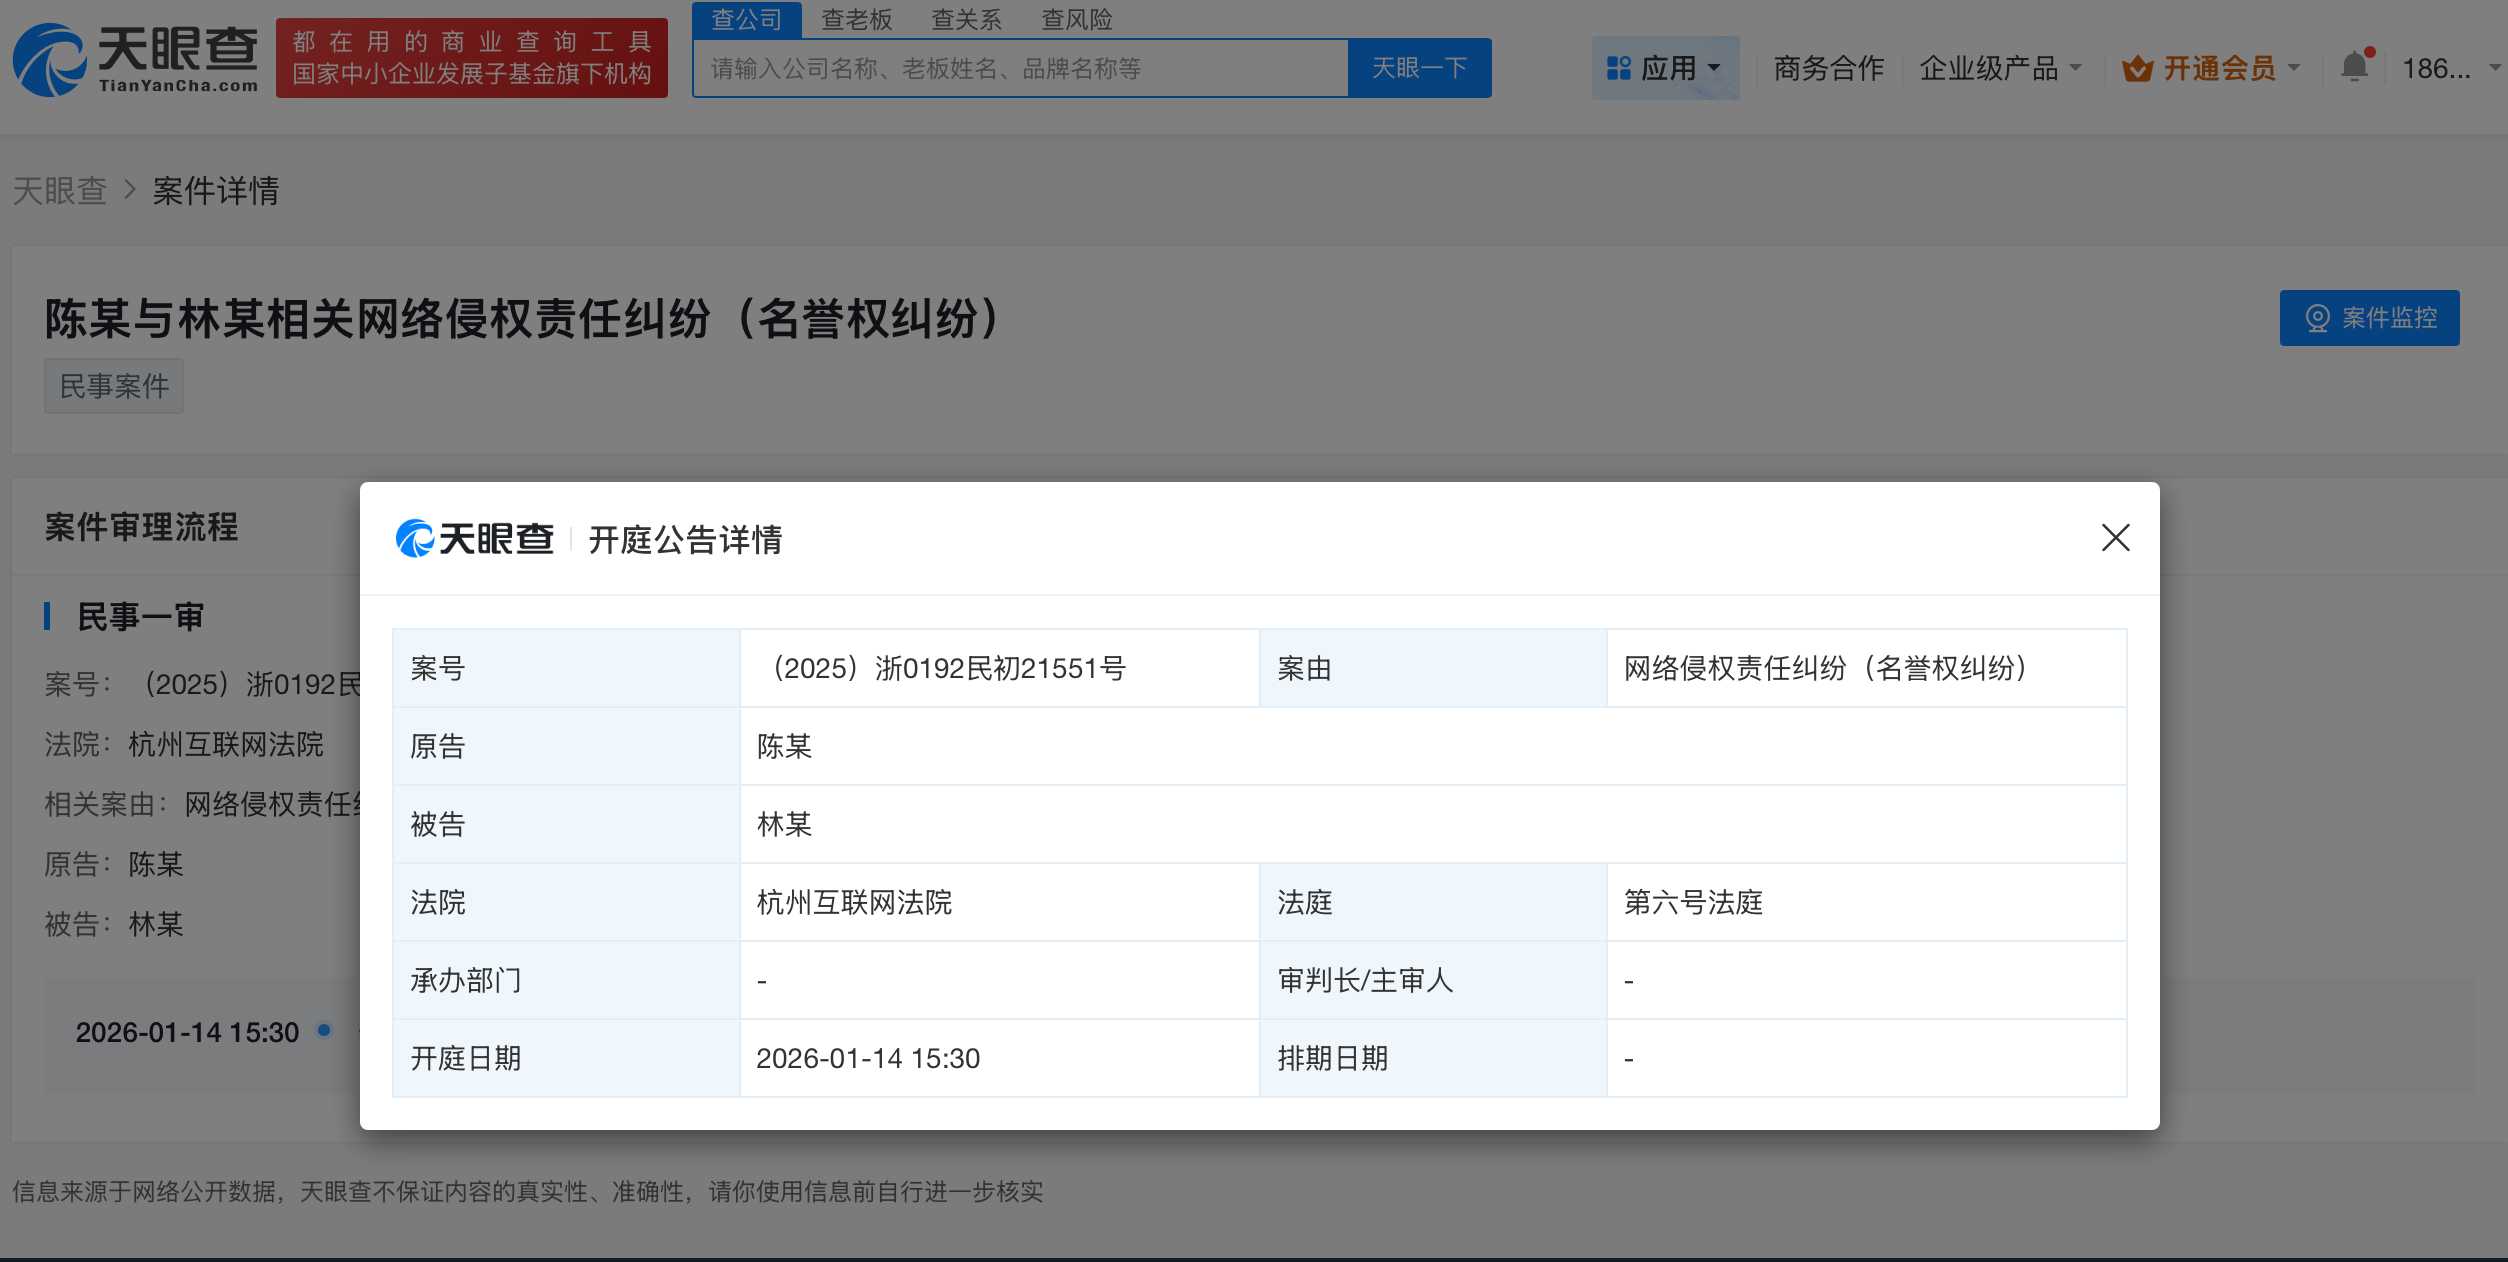The height and width of the screenshot is (1262, 2508).
Task: Click the crown icon beside 开通会员
Action: [x=2135, y=68]
